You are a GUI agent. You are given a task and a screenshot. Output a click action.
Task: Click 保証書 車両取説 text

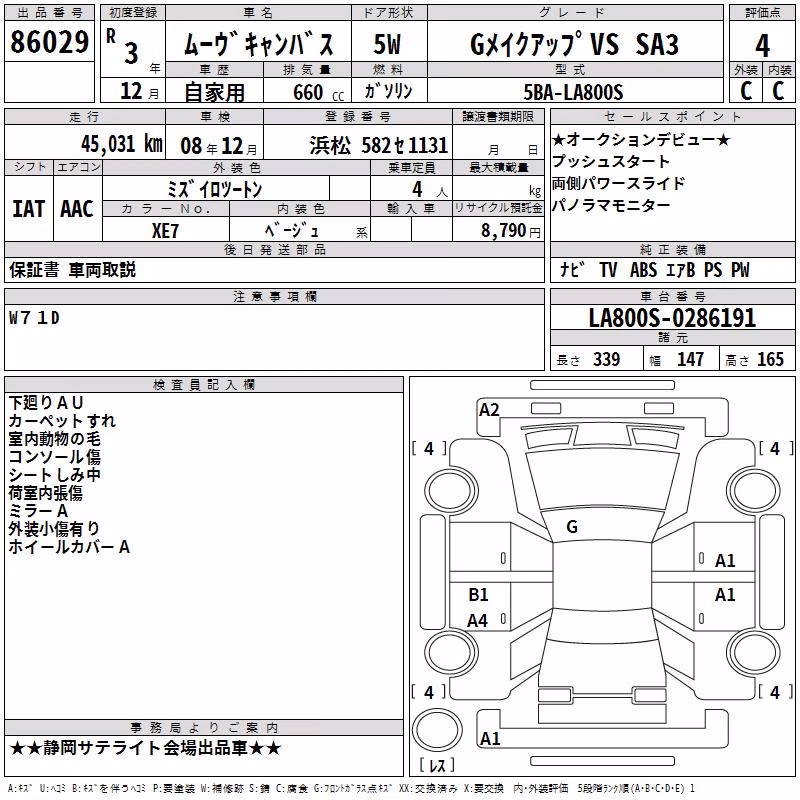(x=72, y=270)
